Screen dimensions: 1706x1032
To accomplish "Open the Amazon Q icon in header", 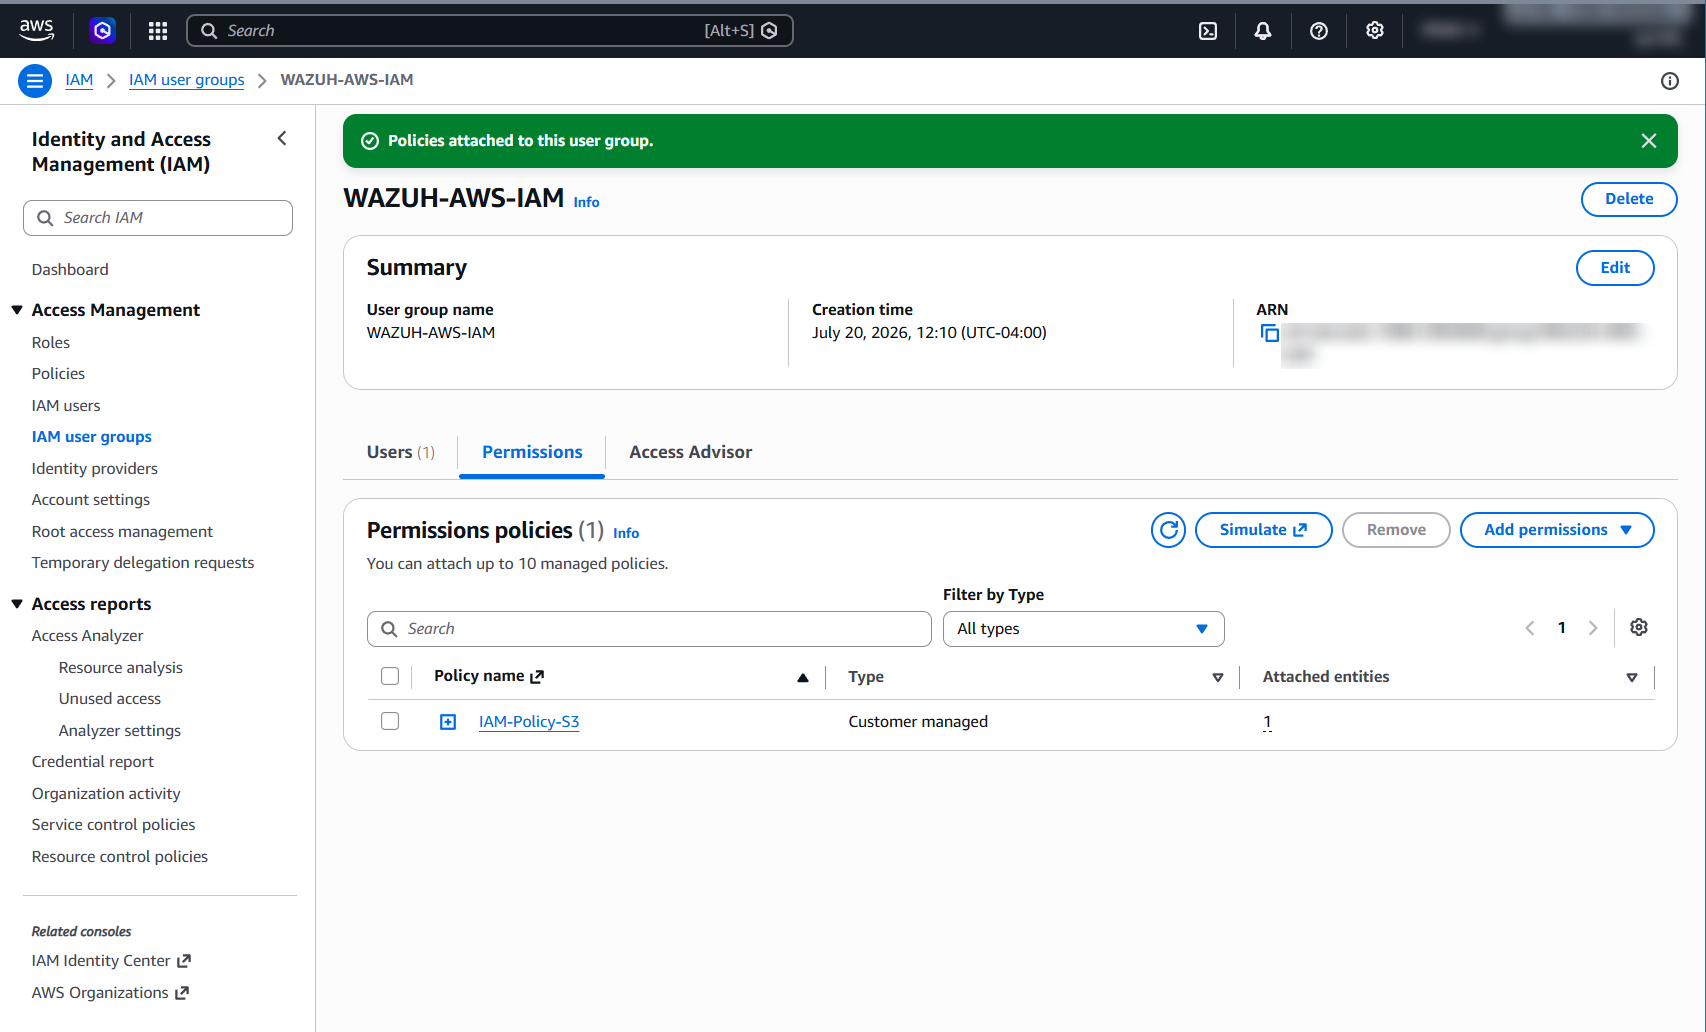I will coord(102,30).
